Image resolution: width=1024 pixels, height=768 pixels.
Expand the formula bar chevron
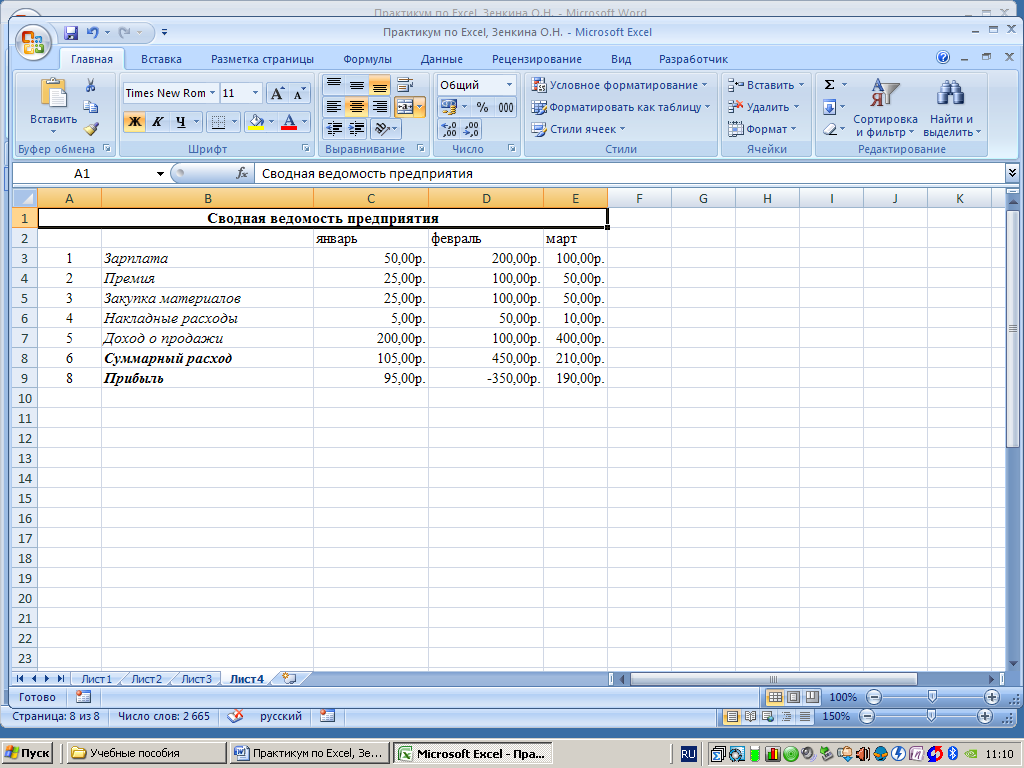click(x=1012, y=173)
